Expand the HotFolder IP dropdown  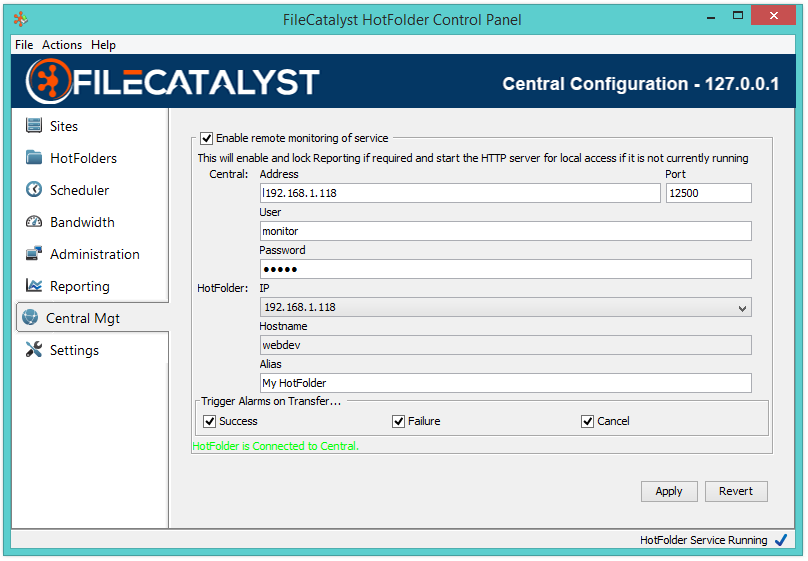(742, 308)
